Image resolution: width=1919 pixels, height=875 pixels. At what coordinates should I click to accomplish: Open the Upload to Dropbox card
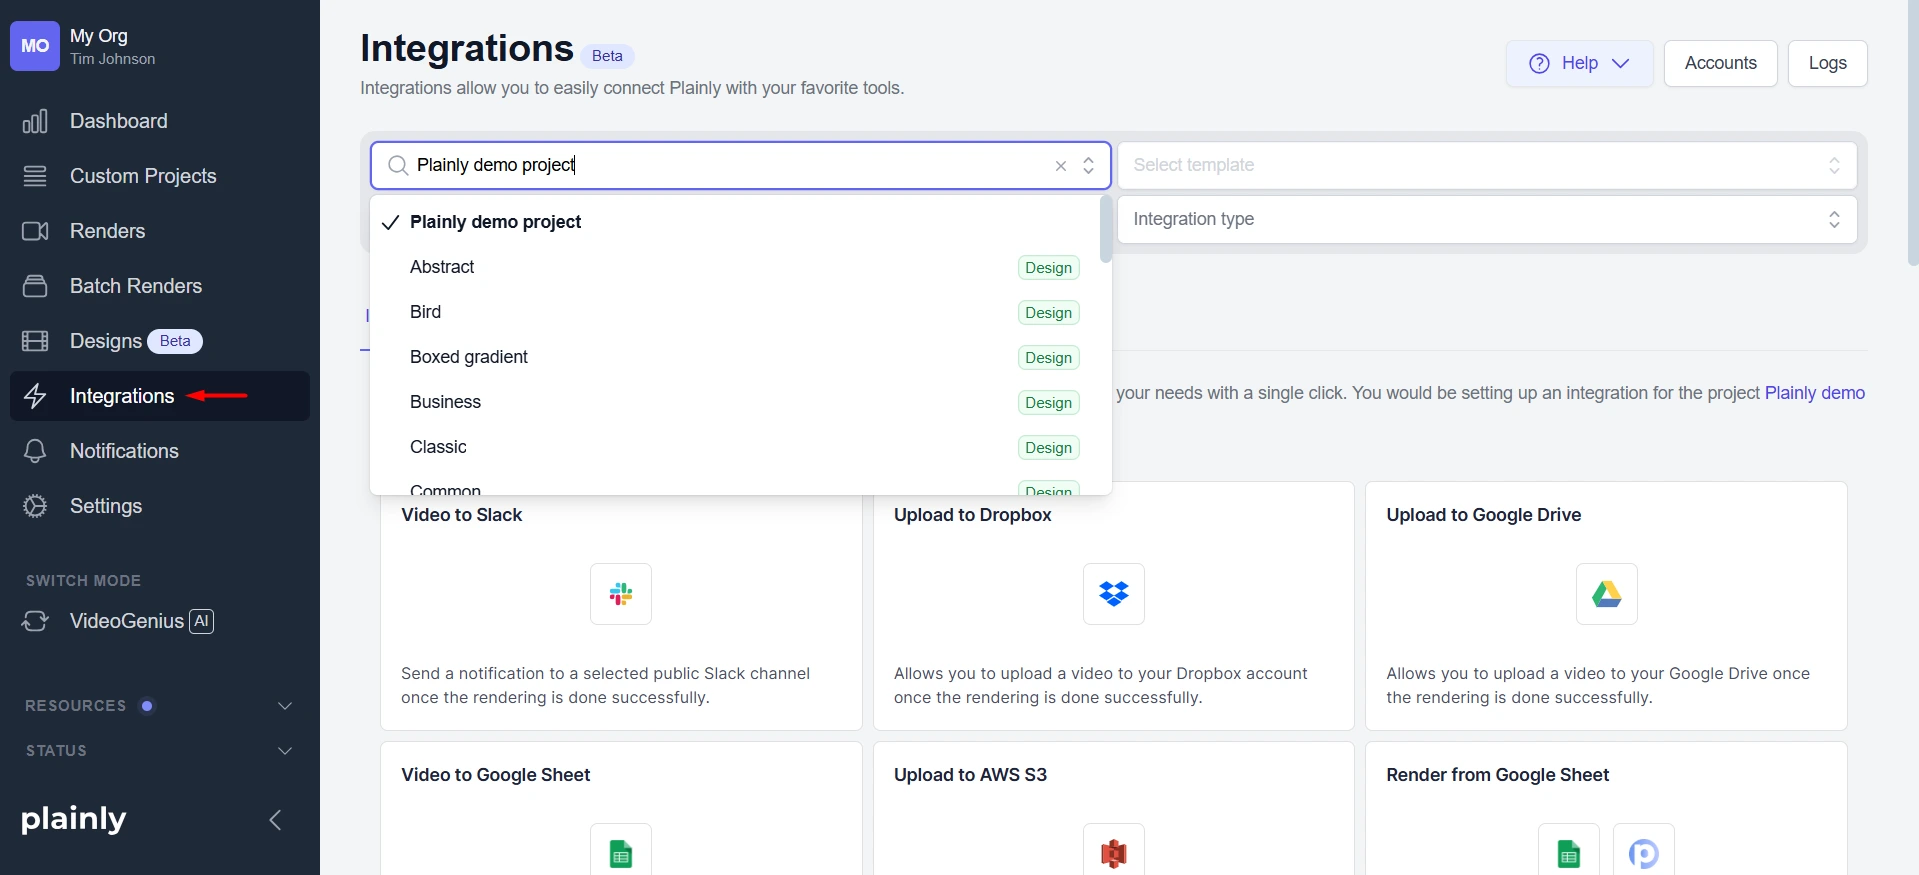1113,606
